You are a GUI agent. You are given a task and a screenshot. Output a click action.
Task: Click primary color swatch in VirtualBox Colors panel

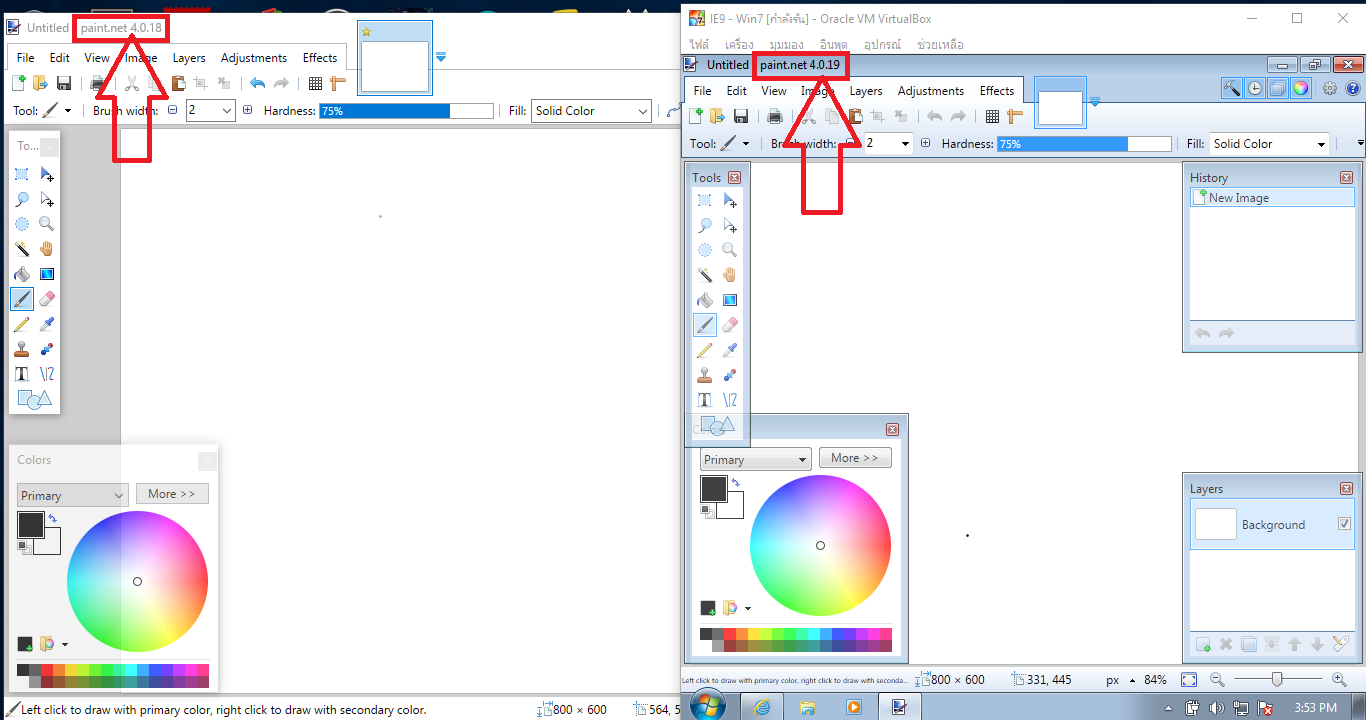coord(713,488)
